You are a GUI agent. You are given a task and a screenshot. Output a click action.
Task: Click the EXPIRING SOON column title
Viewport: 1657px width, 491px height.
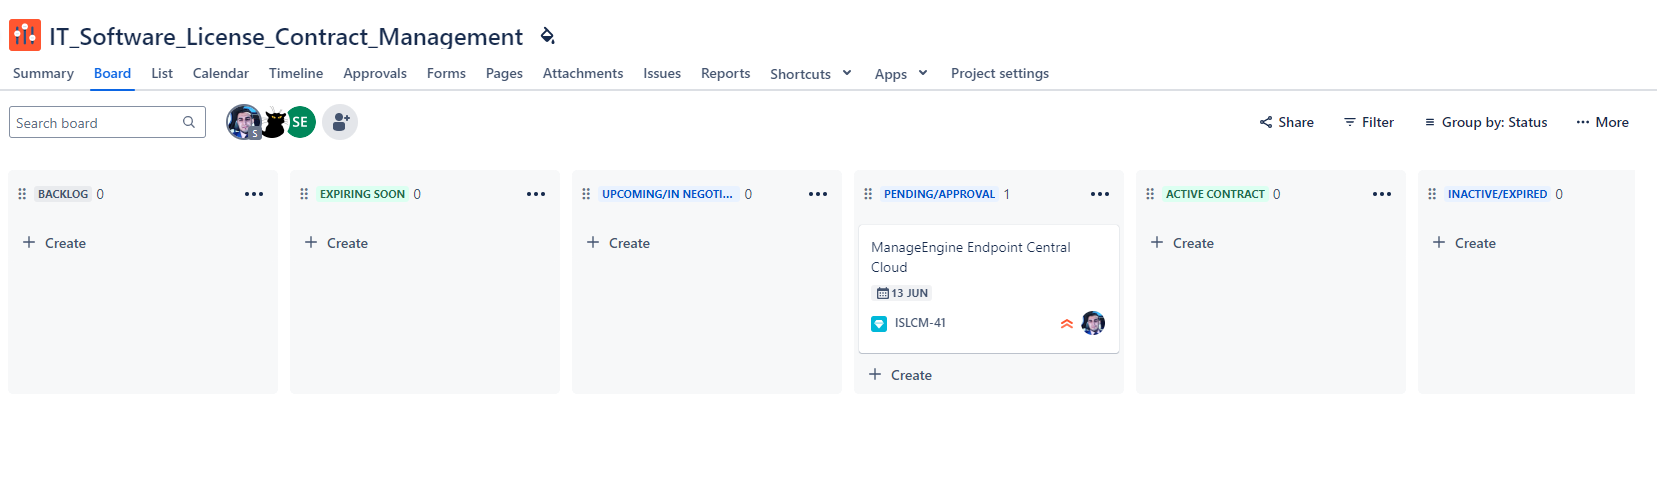click(x=362, y=194)
